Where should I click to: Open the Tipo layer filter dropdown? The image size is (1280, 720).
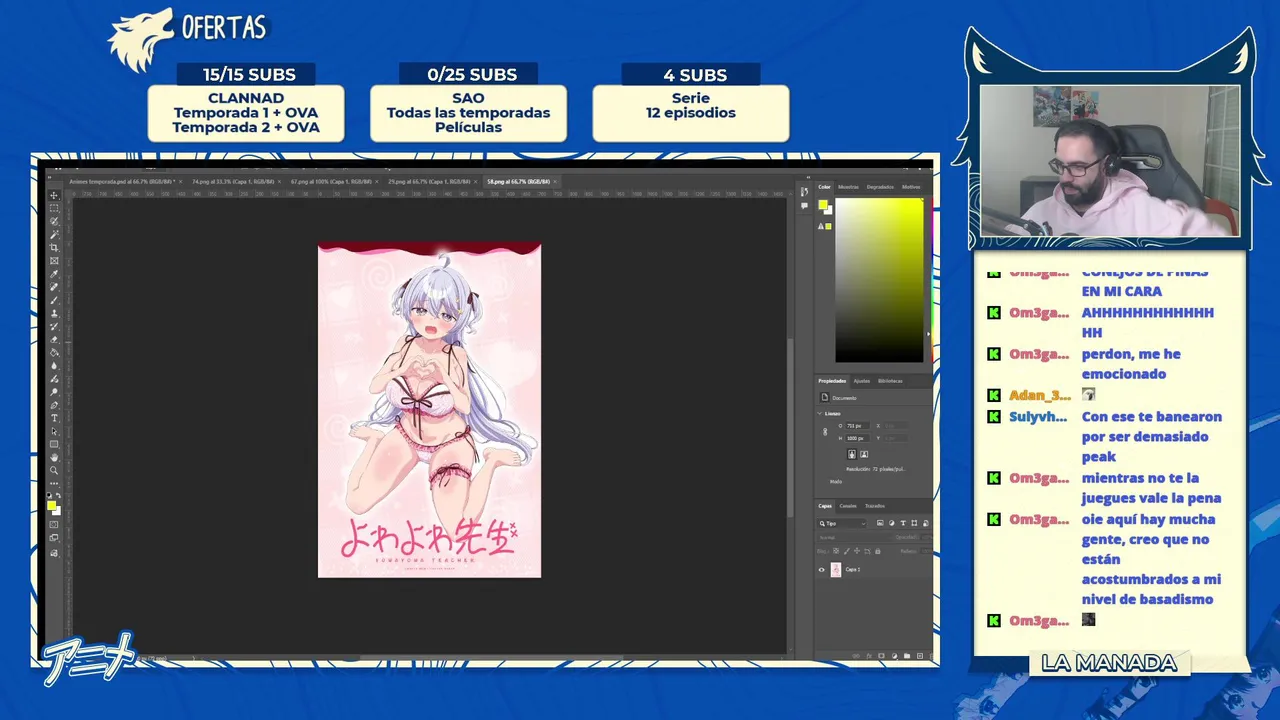pos(842,523)
